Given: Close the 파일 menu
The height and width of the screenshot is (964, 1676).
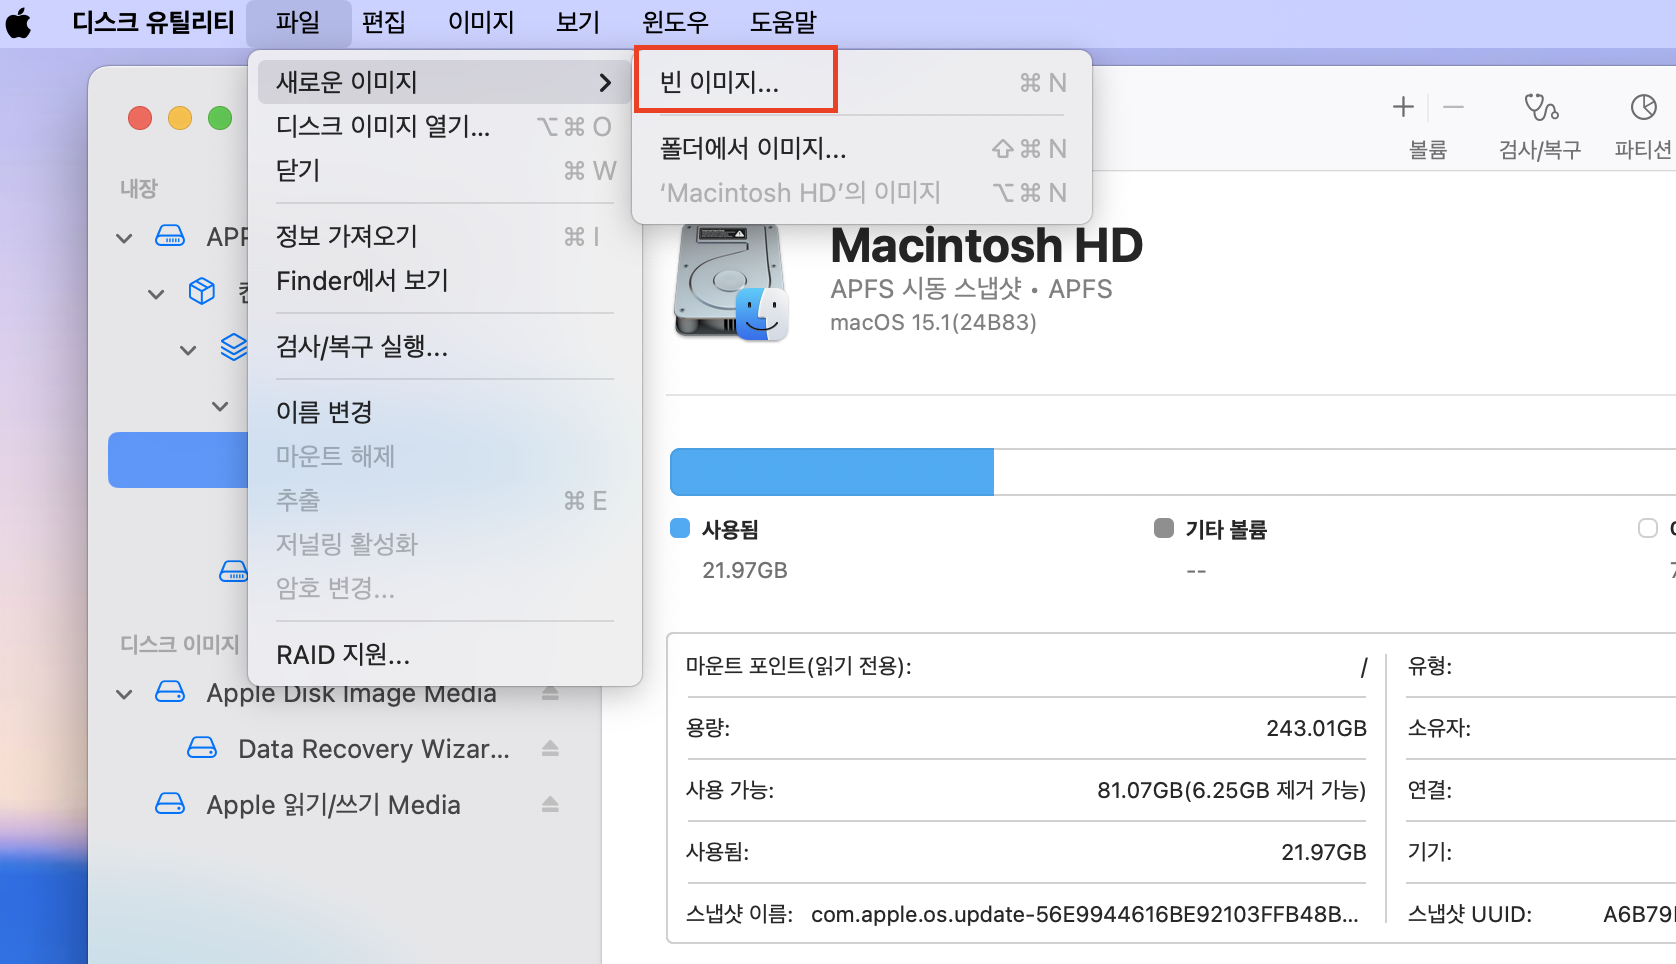Looking at the screenshot, I should [x=298, y=22].
